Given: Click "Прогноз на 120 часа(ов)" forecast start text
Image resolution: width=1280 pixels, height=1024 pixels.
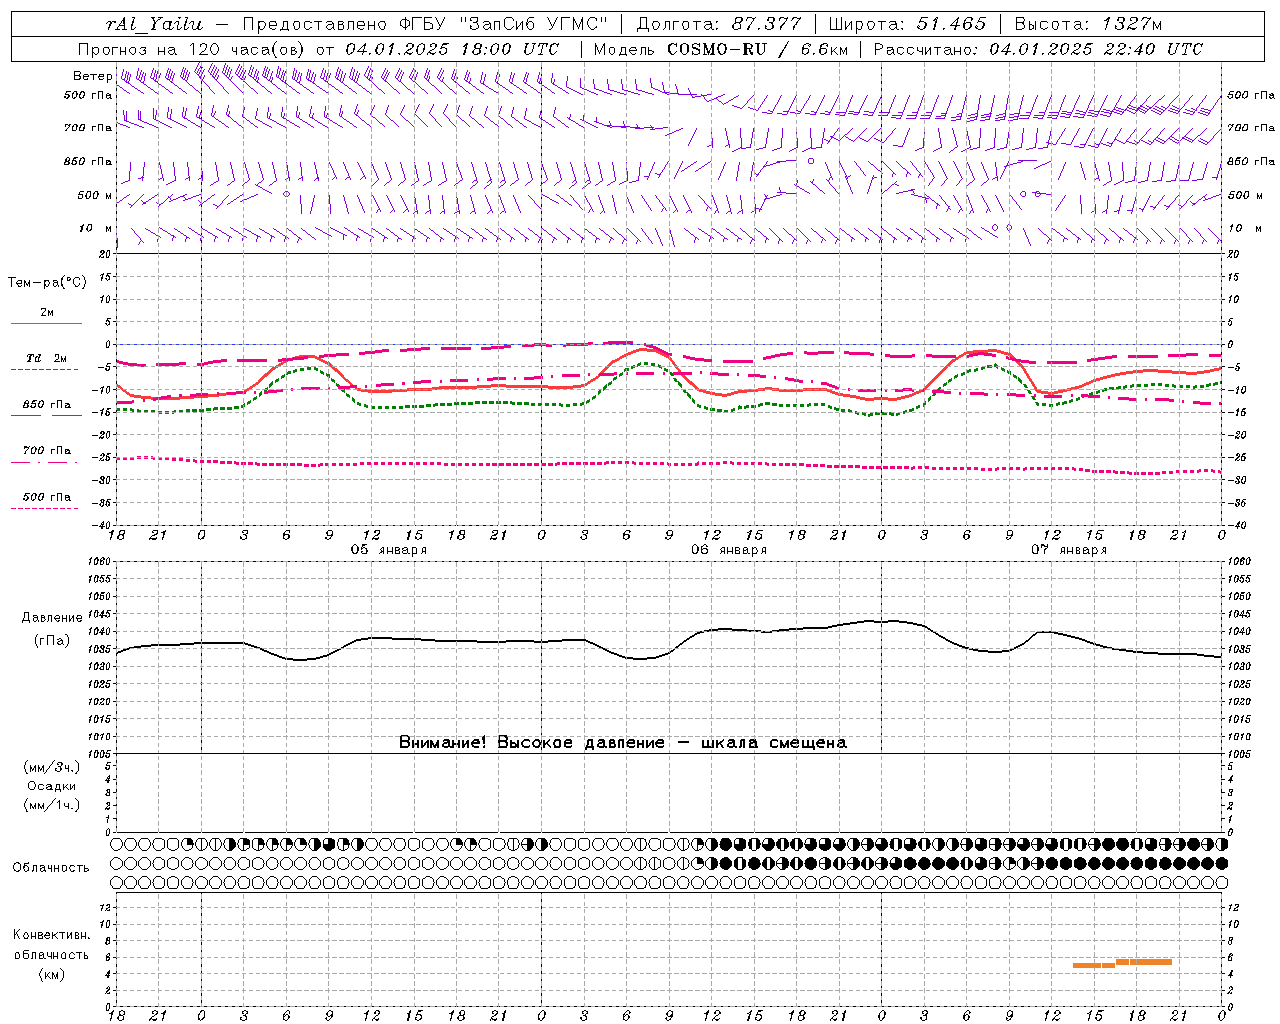Looking at the screenshot, I should pos(192,49).
